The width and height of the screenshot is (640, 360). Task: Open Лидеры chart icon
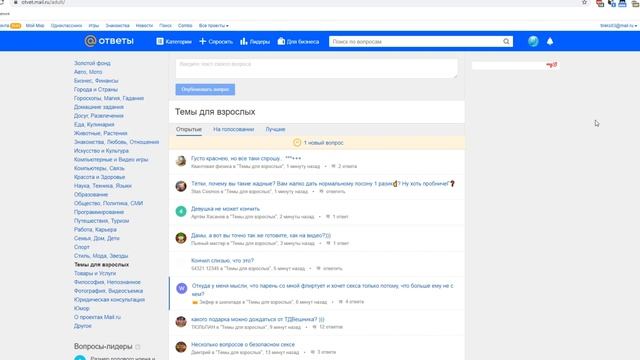tap(244, 41)
